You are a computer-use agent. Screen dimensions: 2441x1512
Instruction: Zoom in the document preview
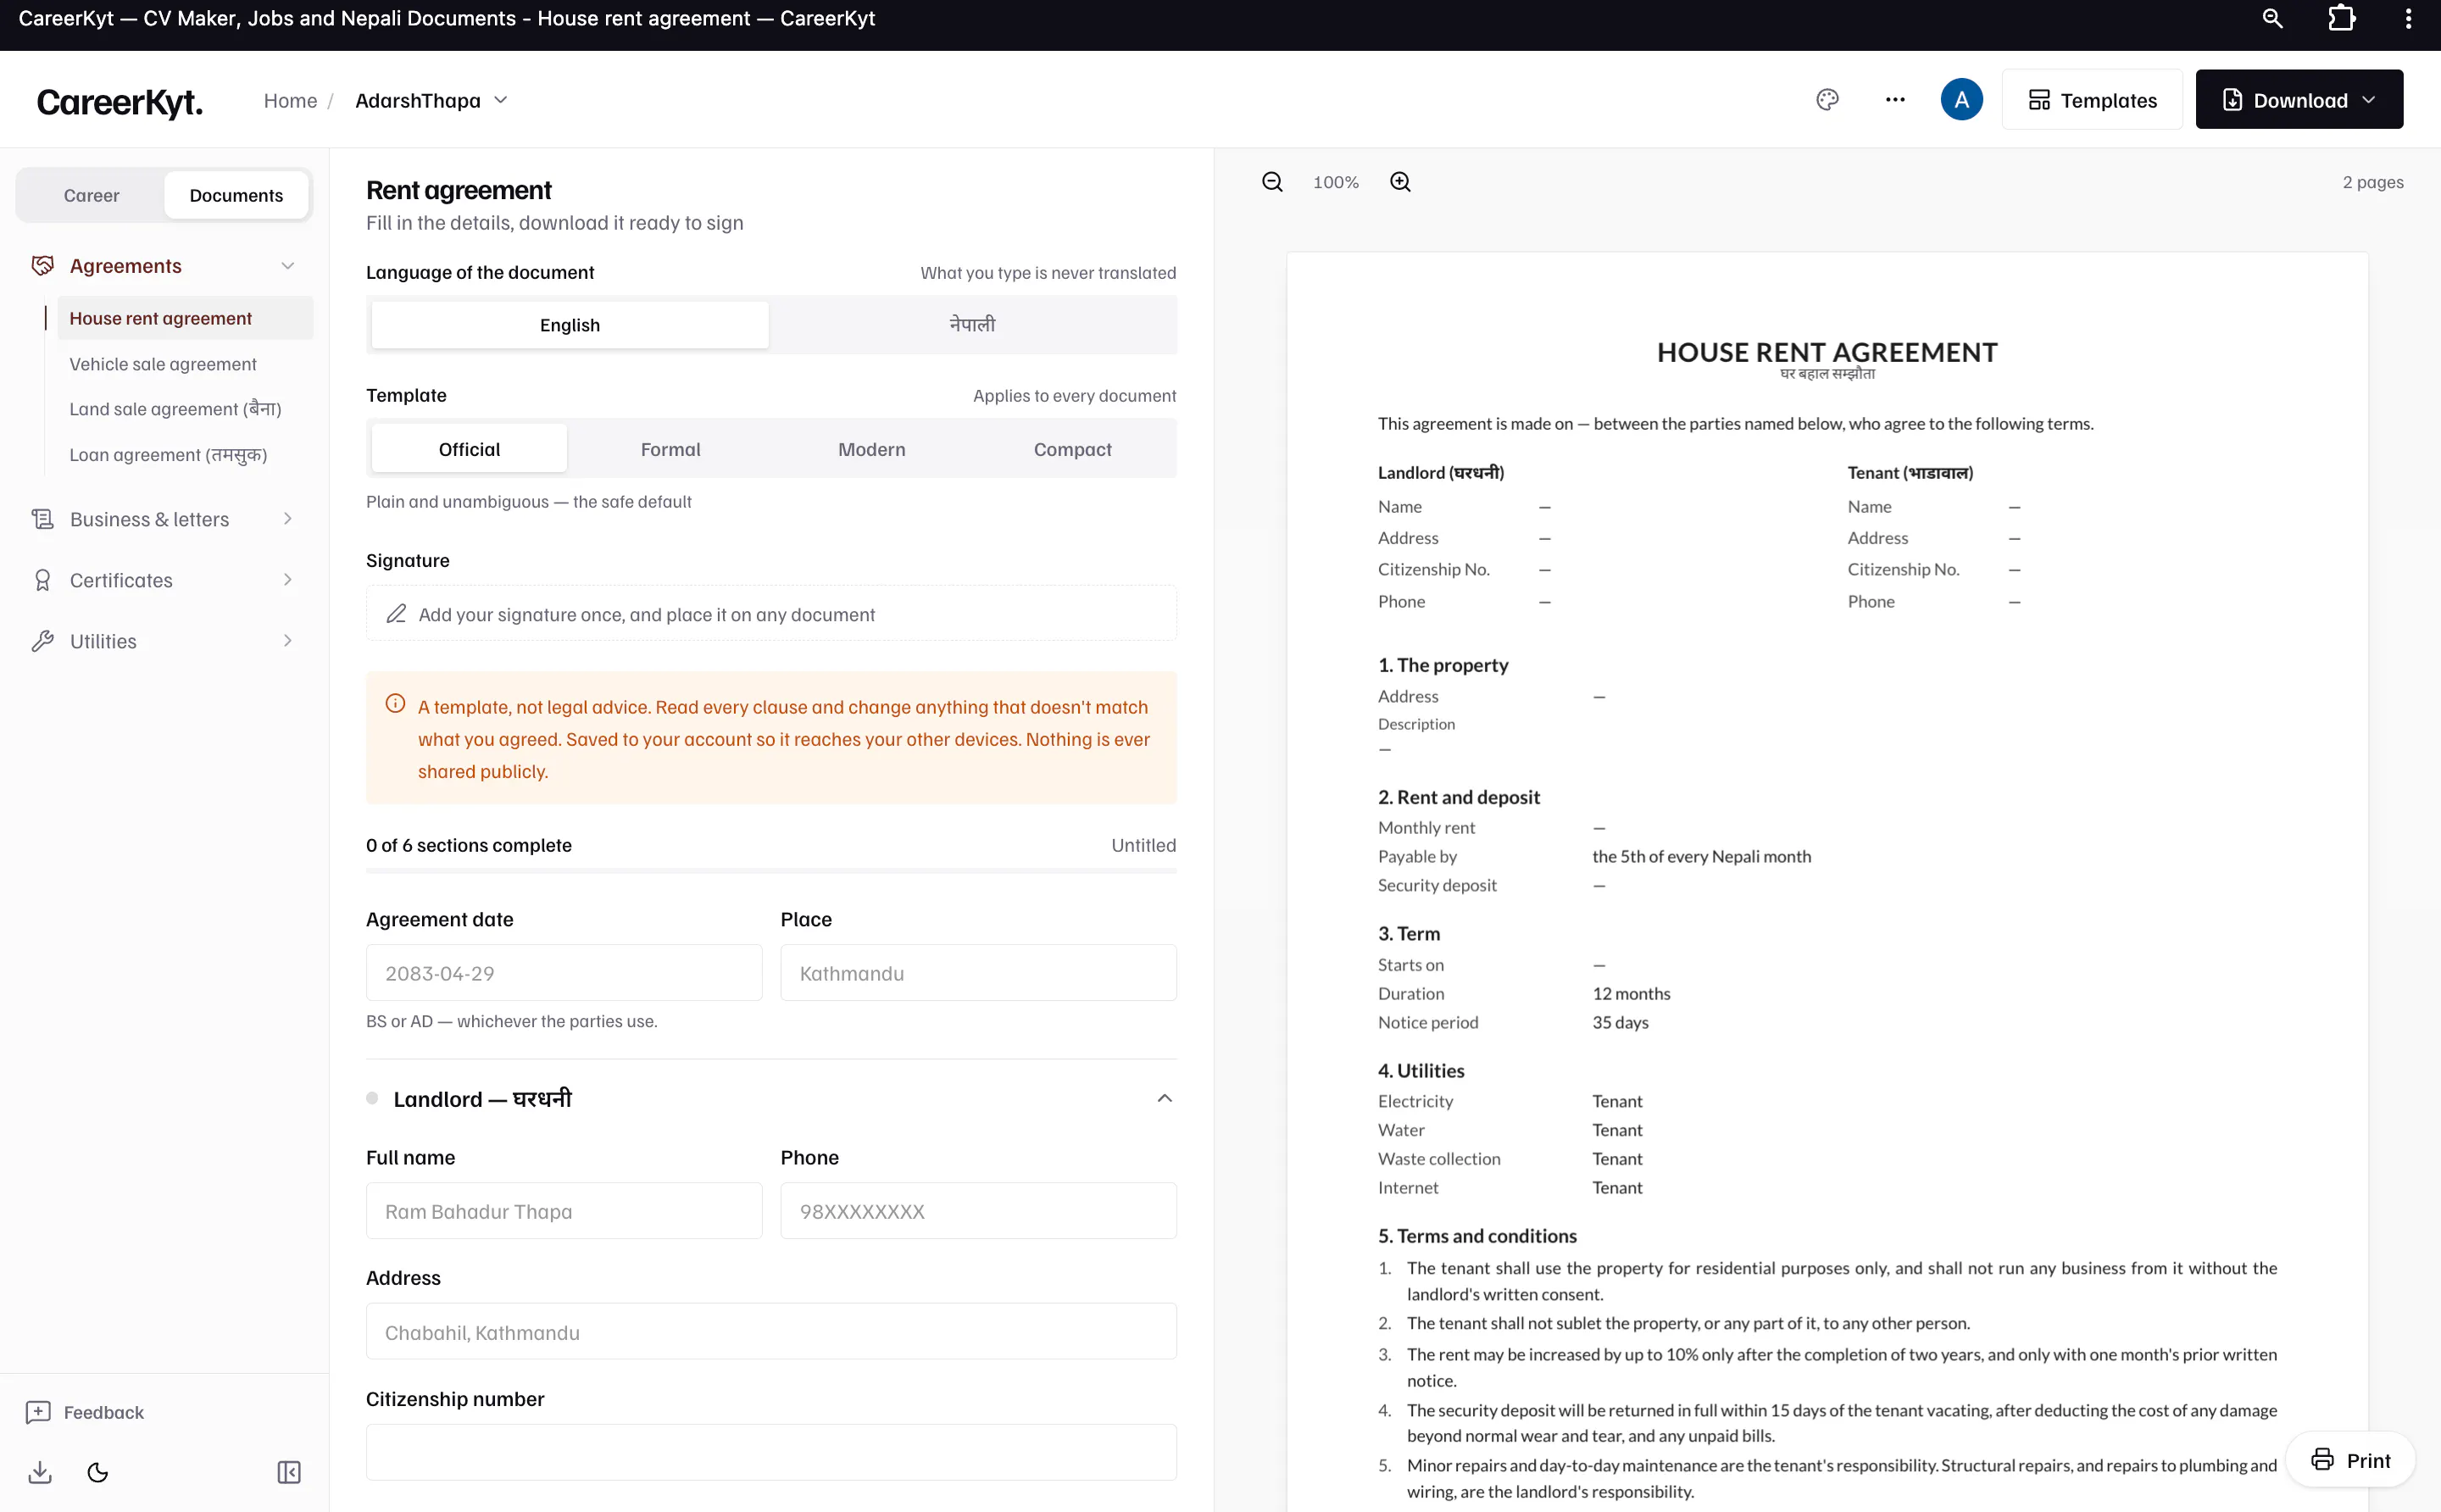coord(1400,182)
